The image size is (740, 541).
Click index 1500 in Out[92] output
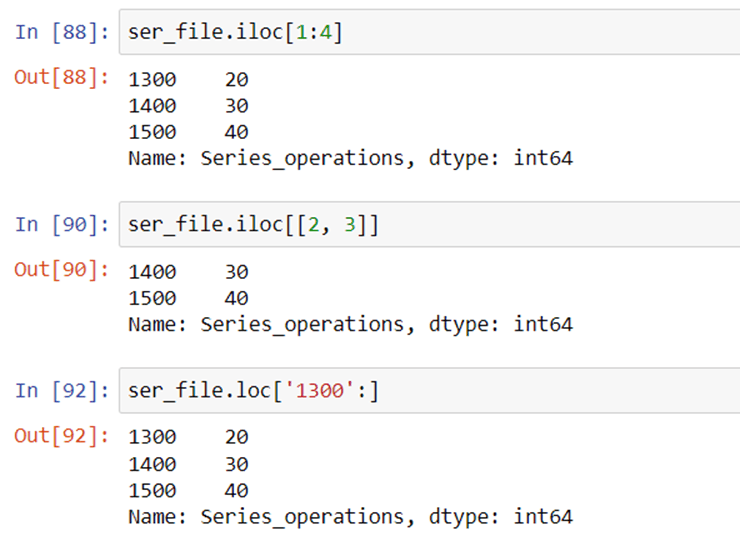click(x=152, y=490)
